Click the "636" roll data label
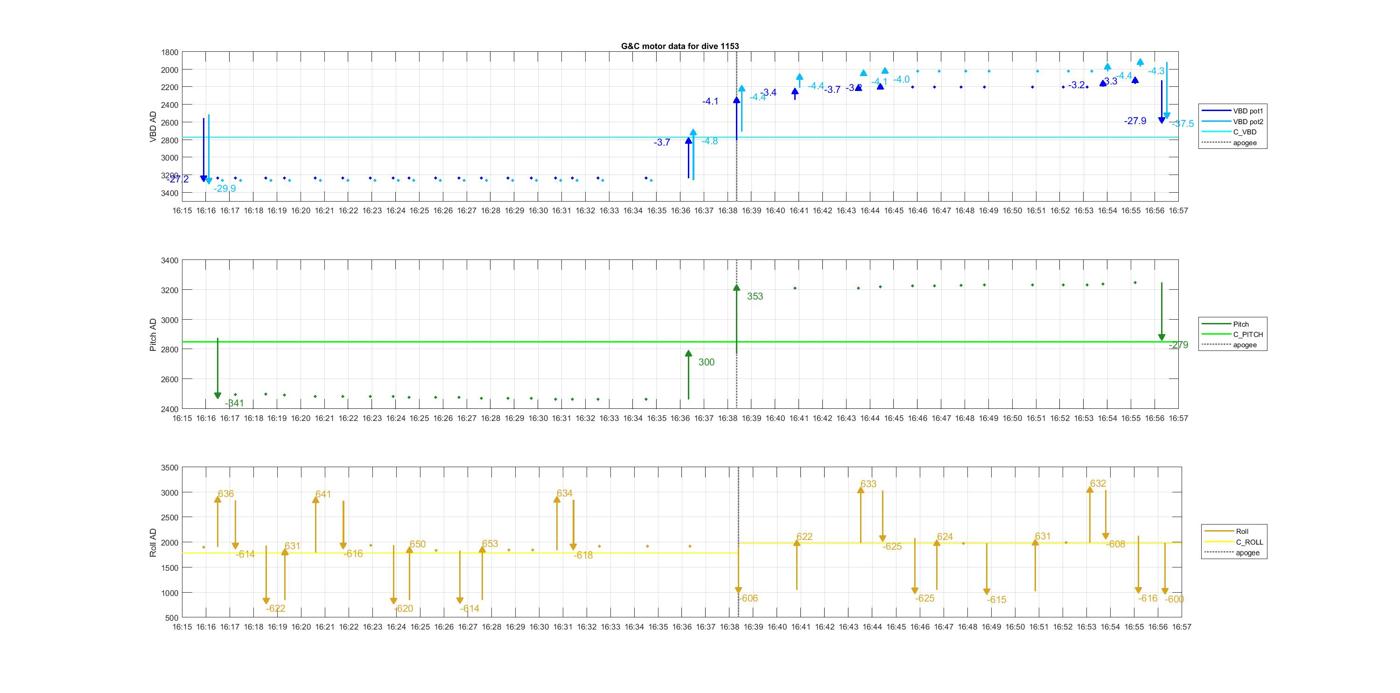 point(226,494)
